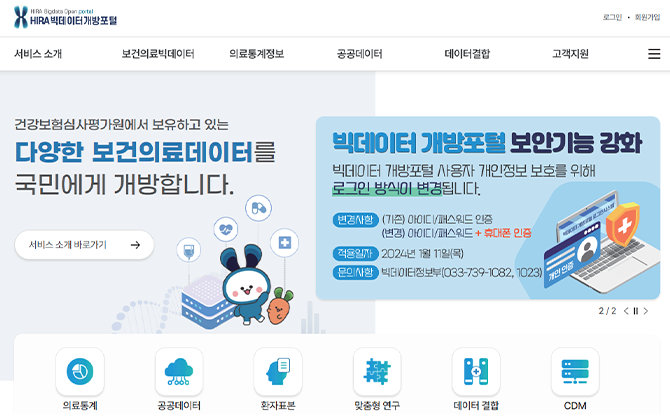Image resolution: width=670 pixels, height=420 pixels.
Task: Open the 공공데이터 navigation menu
Action: point(360,54)
